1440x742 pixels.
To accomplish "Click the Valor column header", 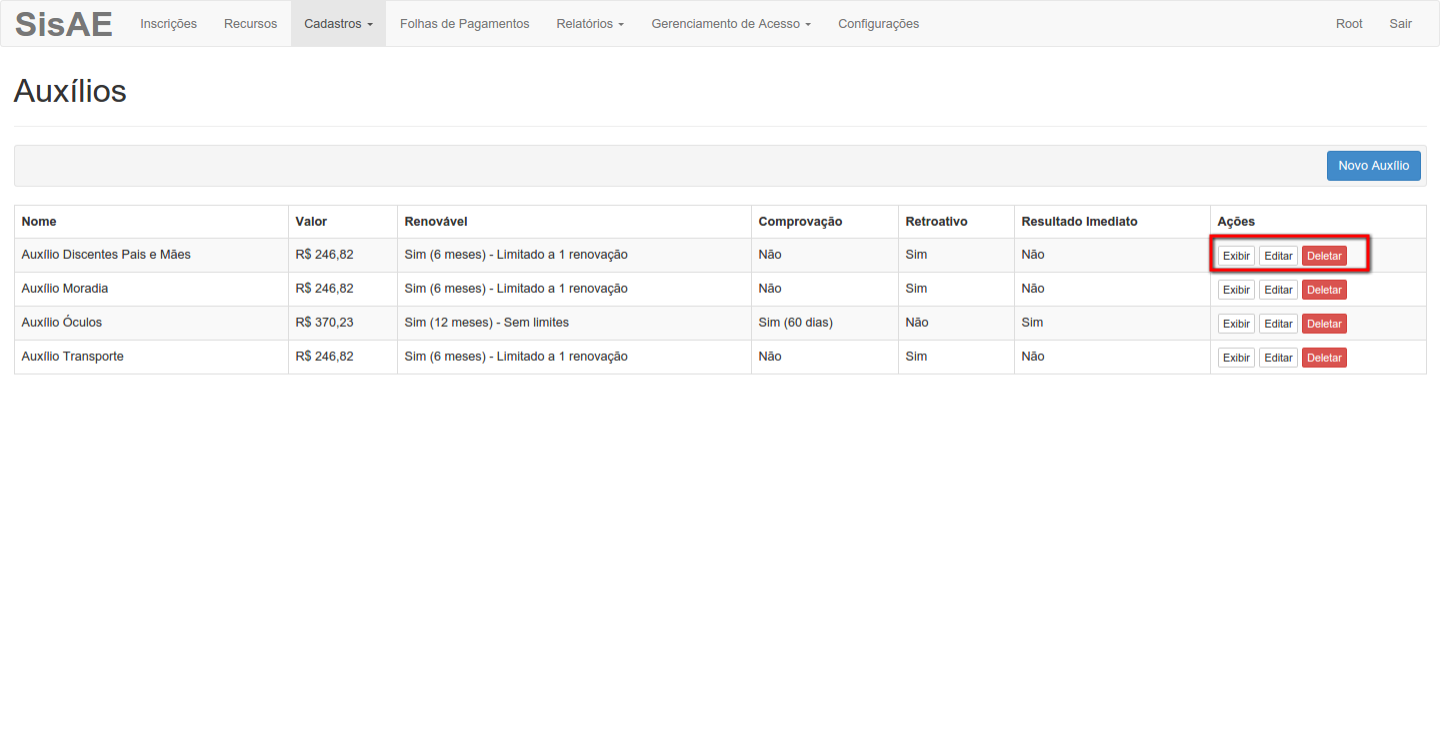I will 343,222.
